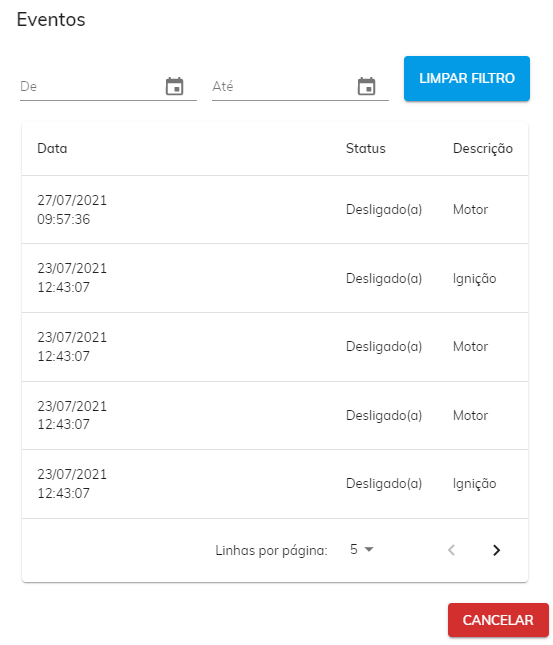Go to next page of events
553x645 pixels.
click(x=496, y=550)
